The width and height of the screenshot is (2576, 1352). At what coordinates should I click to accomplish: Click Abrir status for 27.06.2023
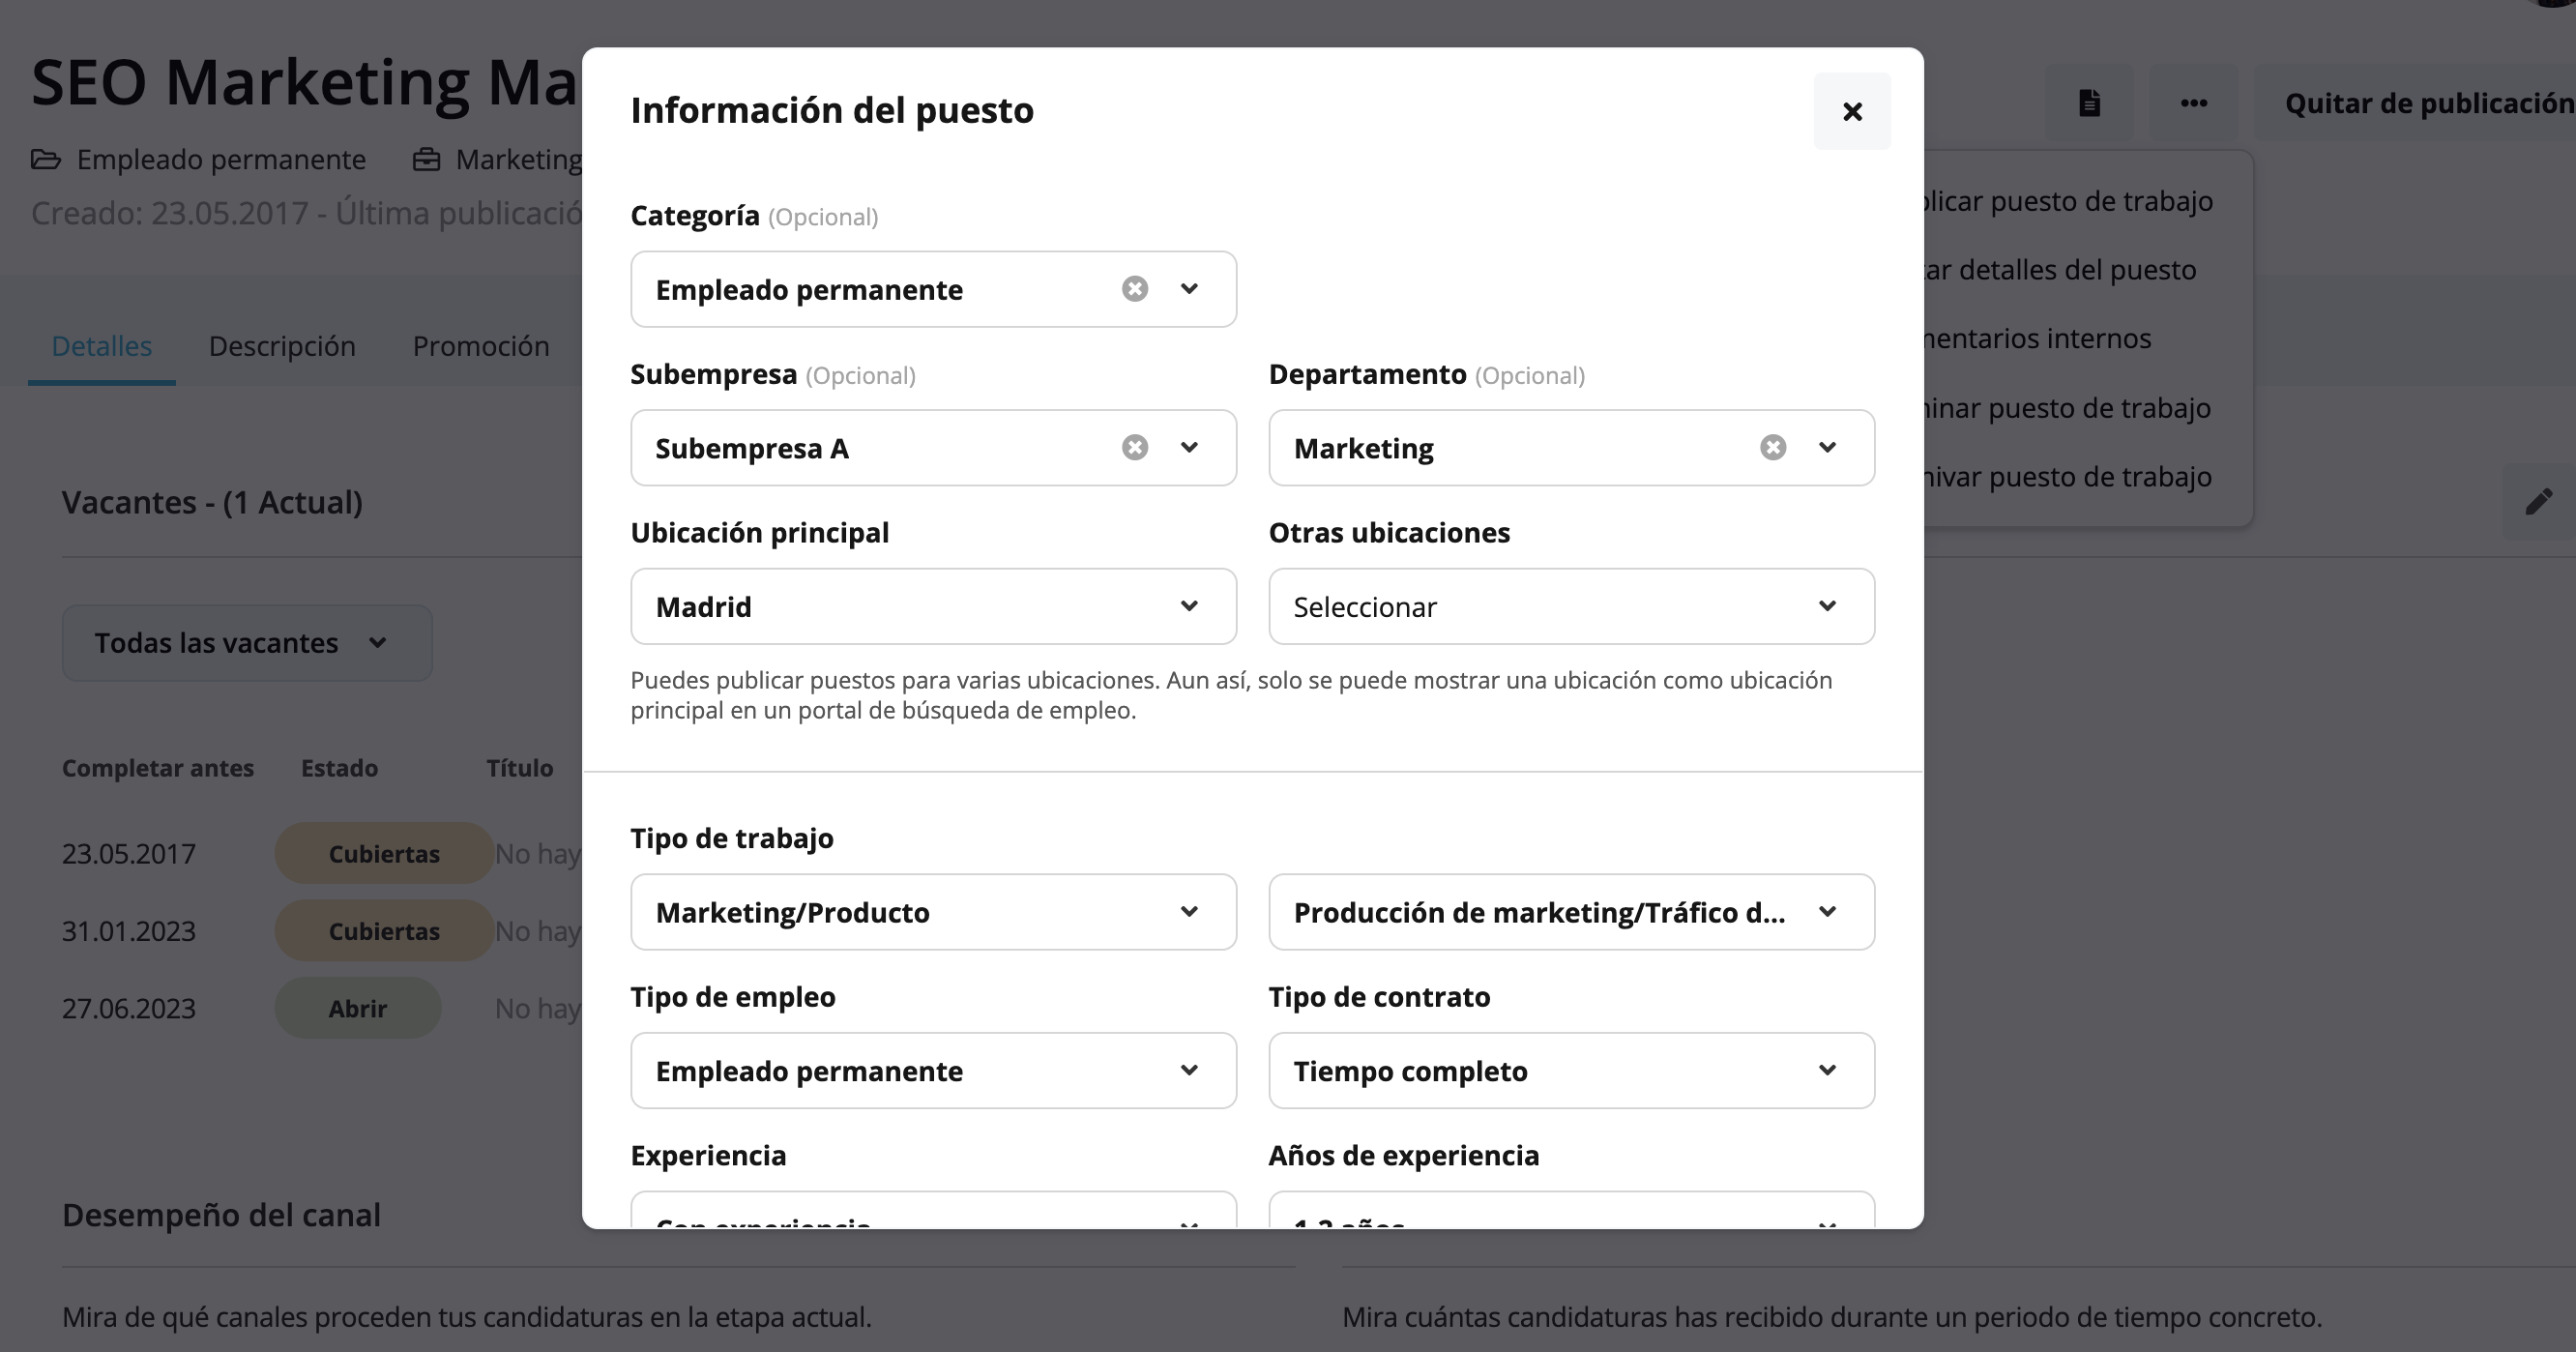click(358, 1007)
